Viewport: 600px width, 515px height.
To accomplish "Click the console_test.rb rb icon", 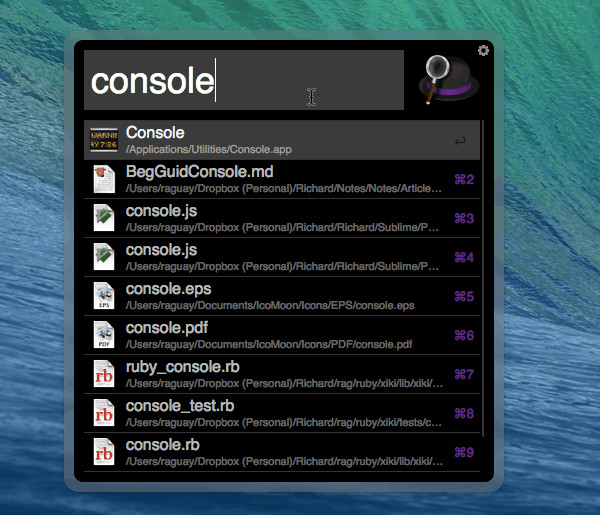I will coord(104,413).
